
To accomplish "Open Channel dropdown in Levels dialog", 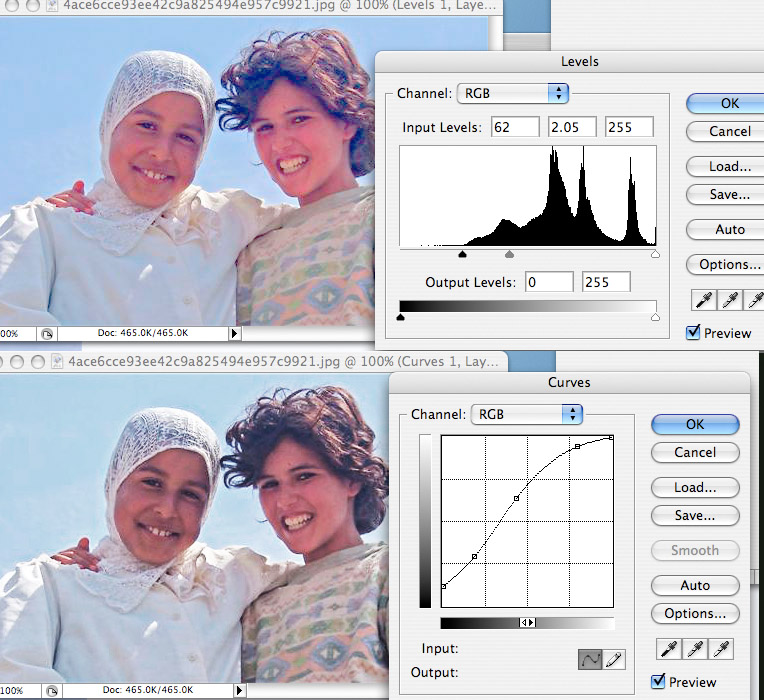I will pos(512,94).
